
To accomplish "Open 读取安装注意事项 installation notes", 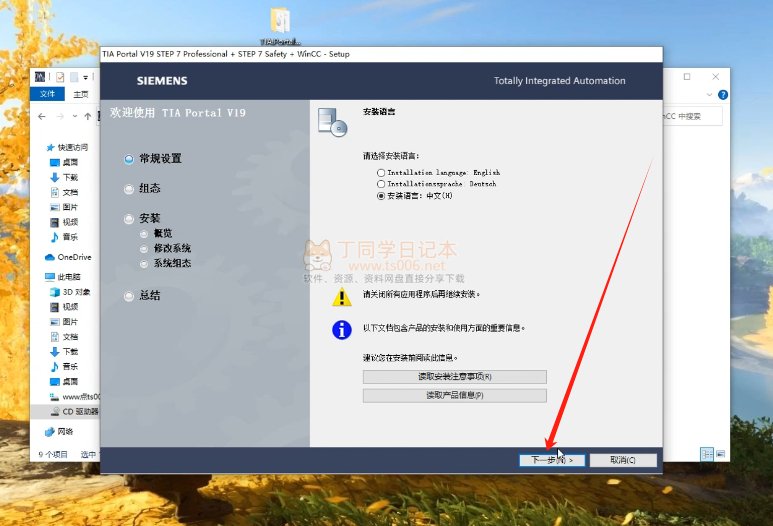I will [455, 377].
